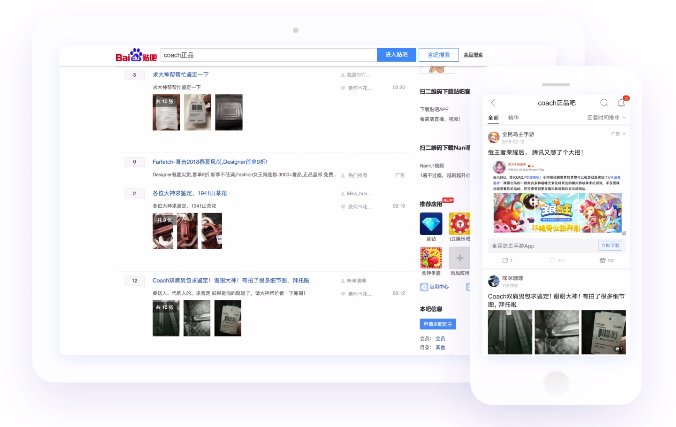The width and height of the screenshot is (676, 427).
Task: Tap the 立即下载 button in phone ad
Action: (x=610, y=245)
